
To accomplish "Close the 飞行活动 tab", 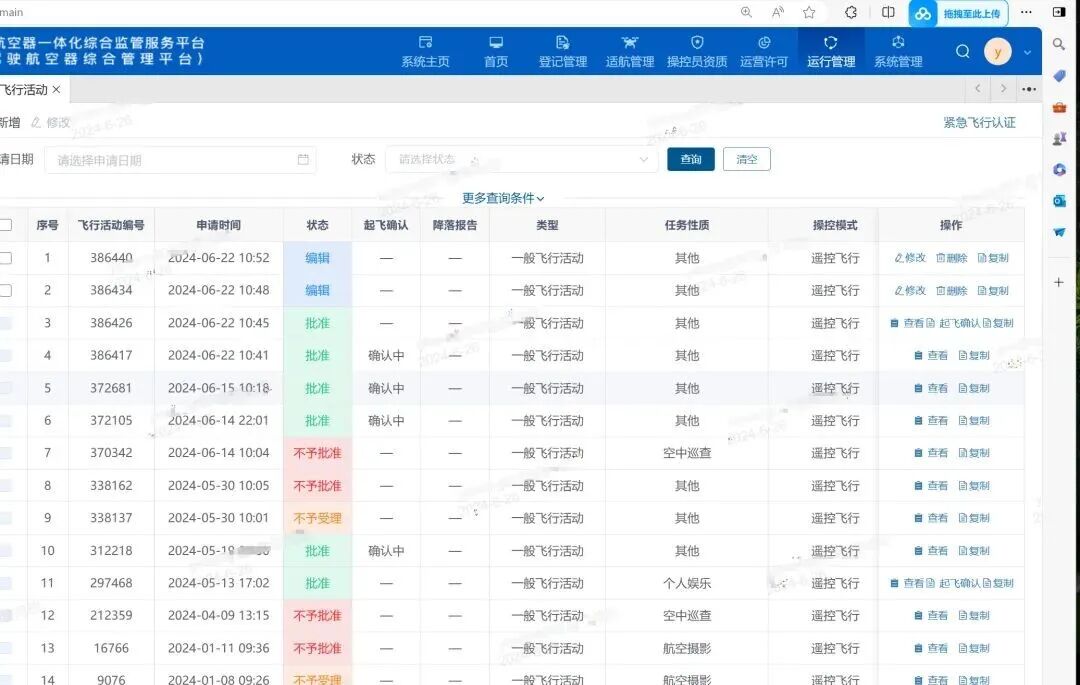I will pos(56,89).
